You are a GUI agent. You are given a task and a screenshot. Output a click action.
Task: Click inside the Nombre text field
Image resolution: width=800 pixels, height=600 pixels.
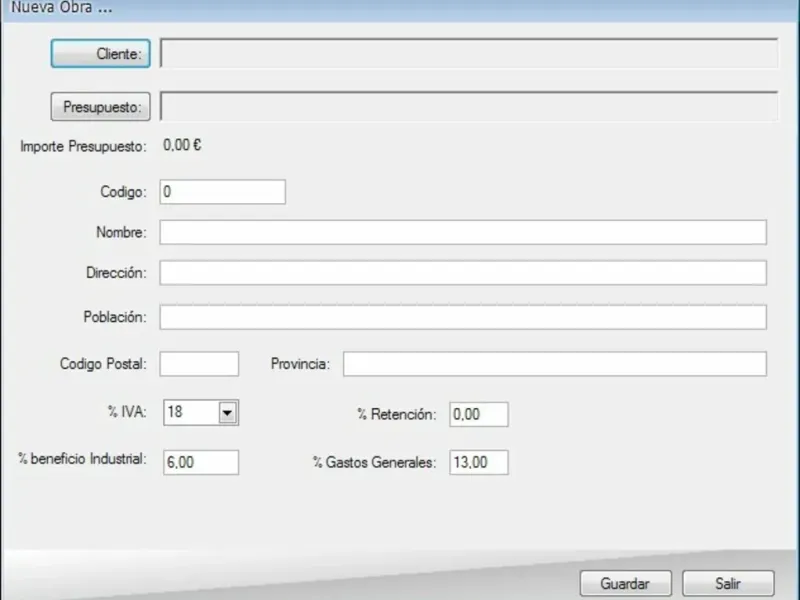(x=463, y=232)
